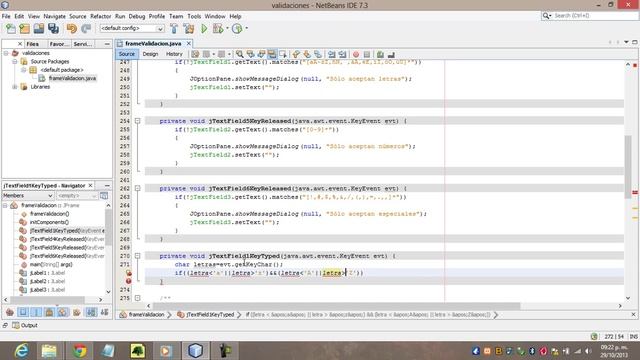Click the editor Find Selection magnifier icon
The height and width of the screenshot is (360, 640).
coord(240,54)
